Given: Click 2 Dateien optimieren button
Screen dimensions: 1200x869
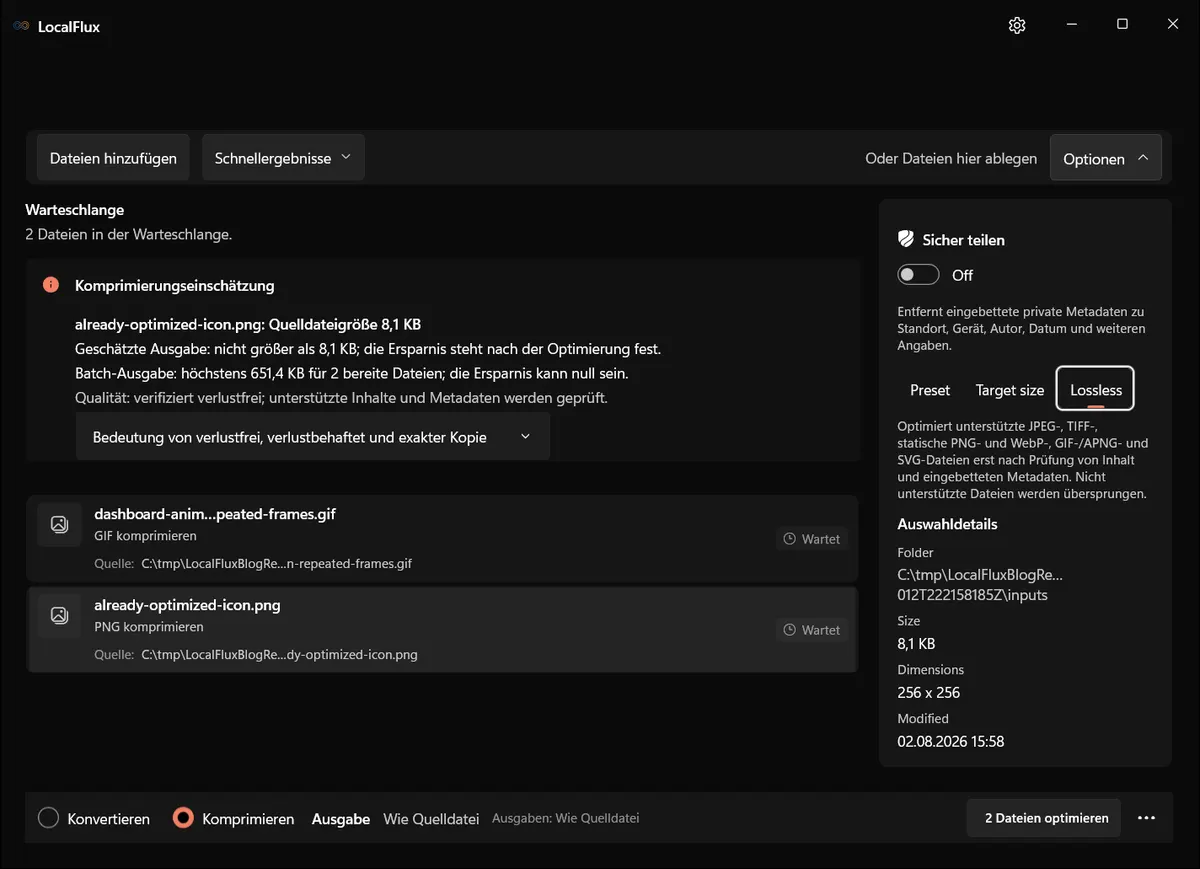Looking at the screenshot, I should (1046, 818).
